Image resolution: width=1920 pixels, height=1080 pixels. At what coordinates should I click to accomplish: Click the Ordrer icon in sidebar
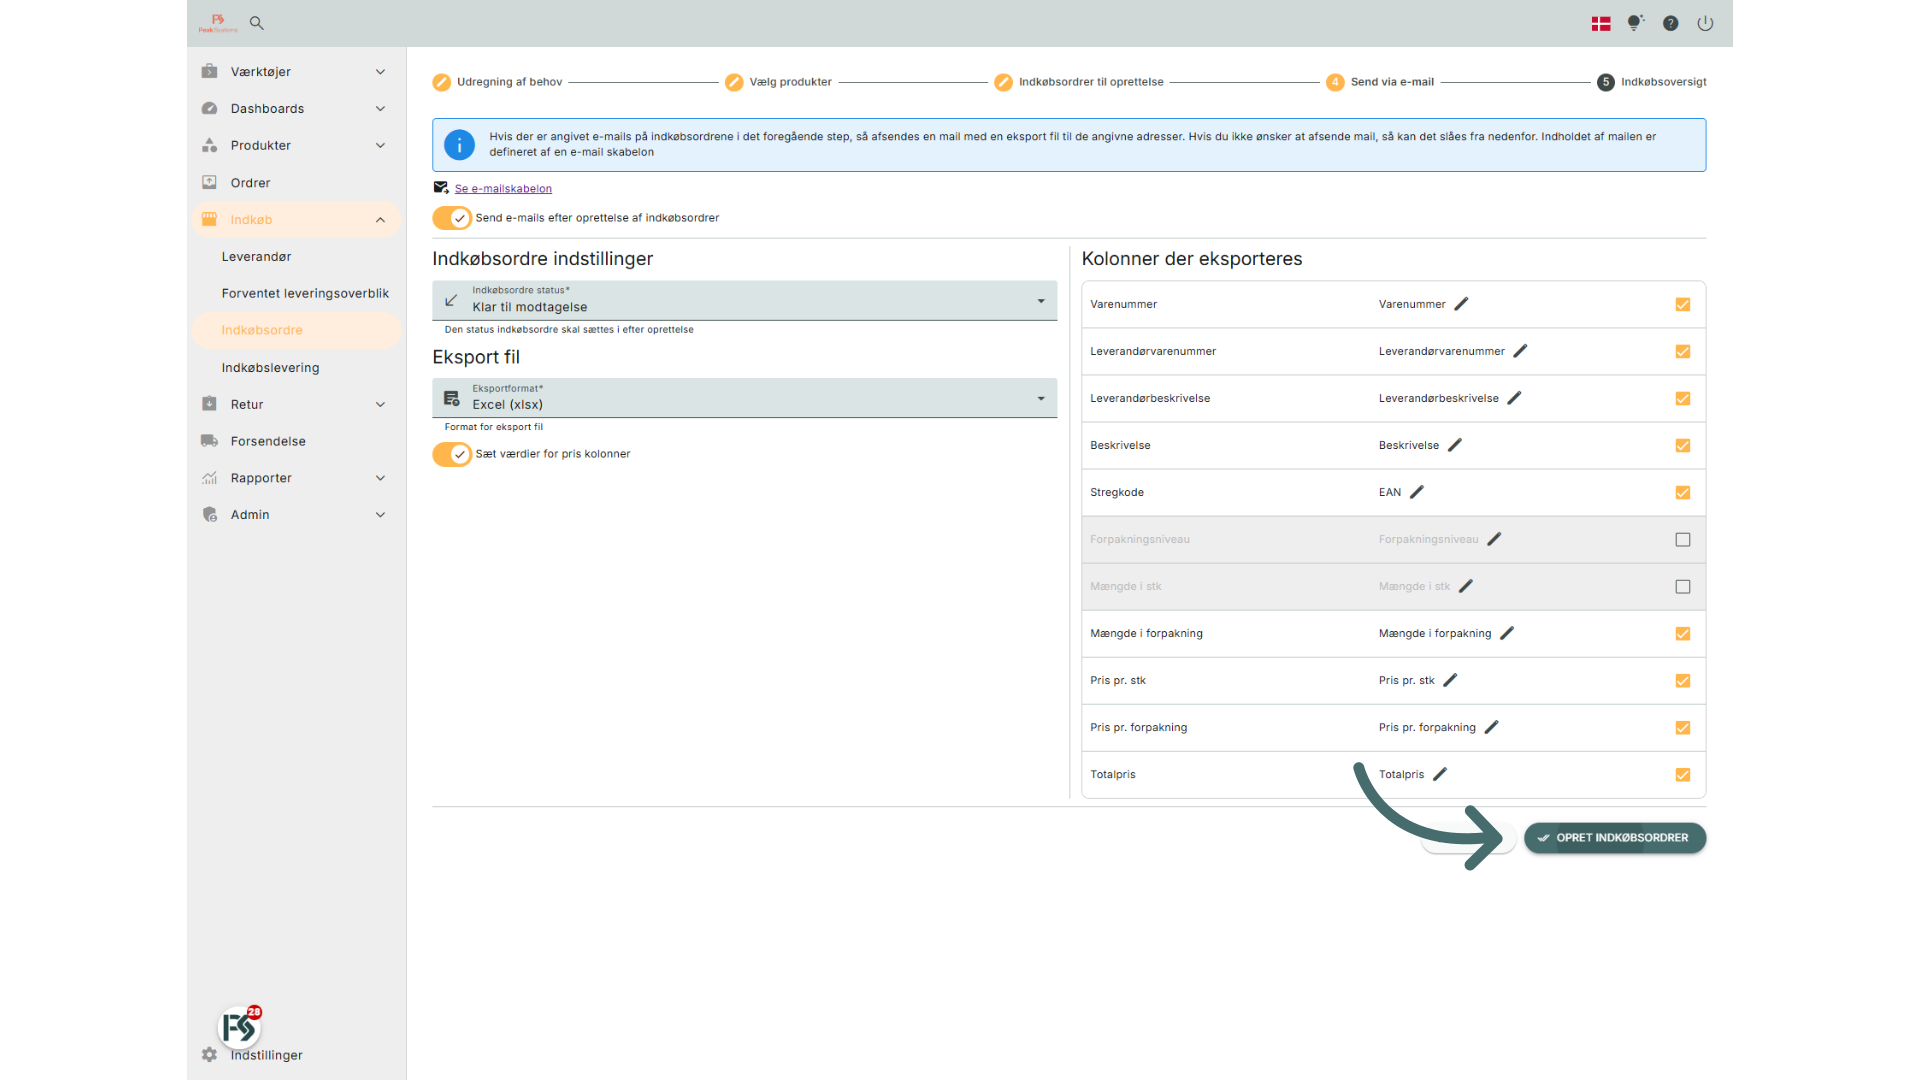point(209,183)
